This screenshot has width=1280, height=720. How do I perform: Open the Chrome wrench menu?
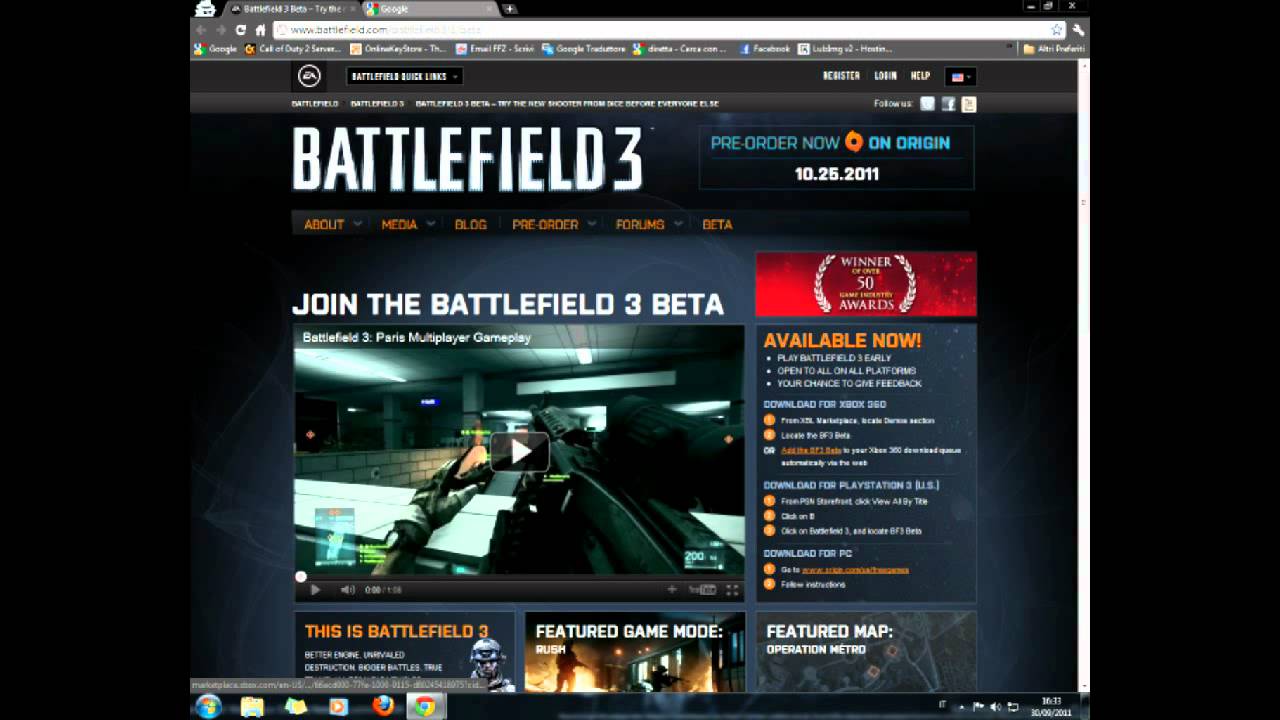pyautogui.click(x=1078, y=30)
